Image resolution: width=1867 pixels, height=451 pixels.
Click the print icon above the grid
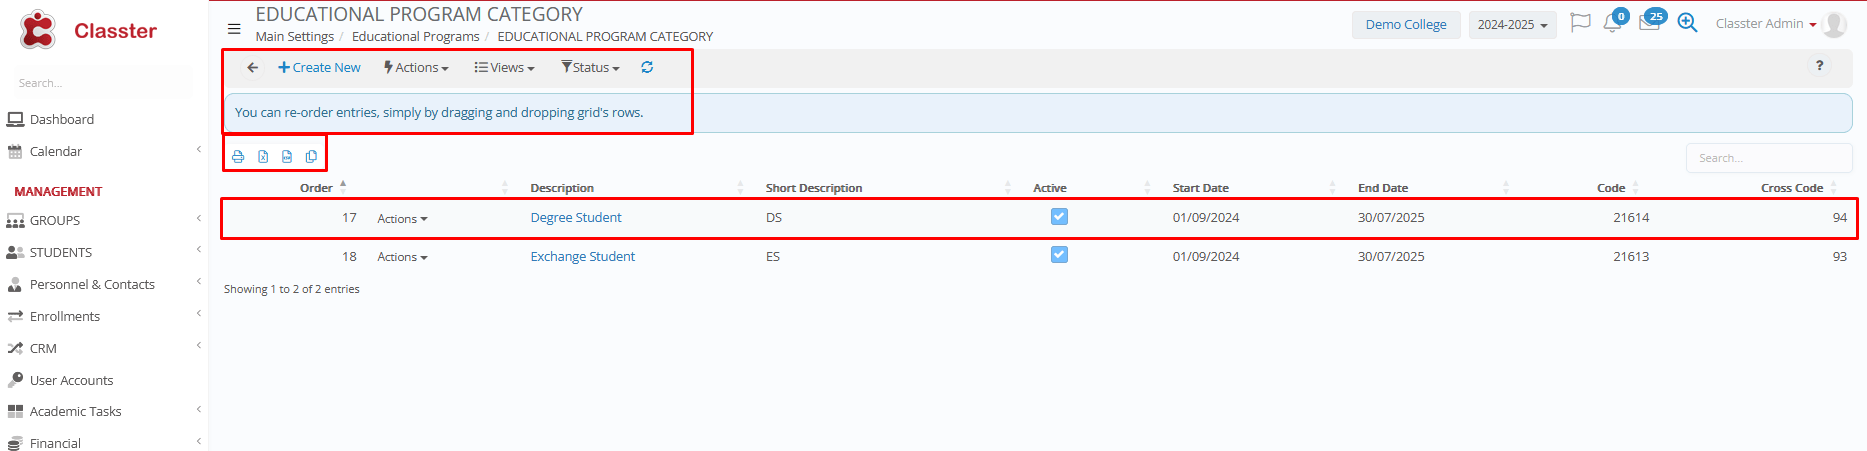238,157
